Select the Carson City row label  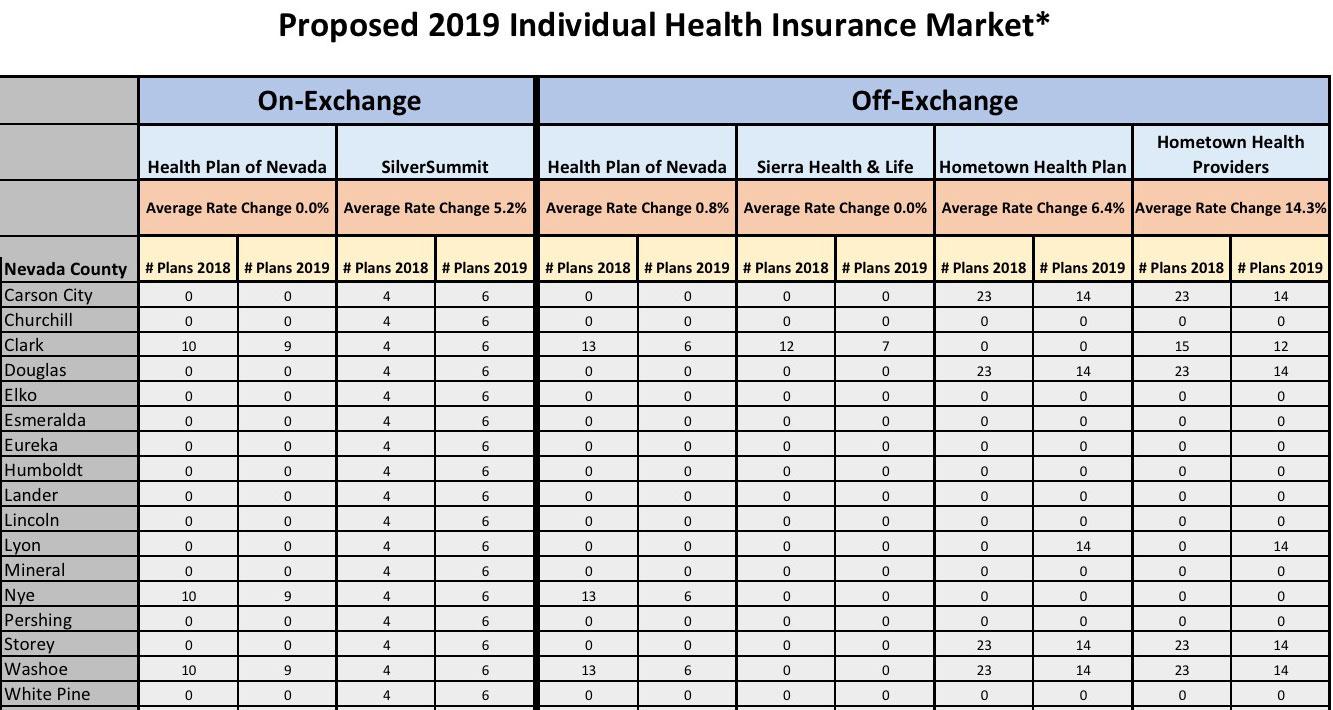48,295
